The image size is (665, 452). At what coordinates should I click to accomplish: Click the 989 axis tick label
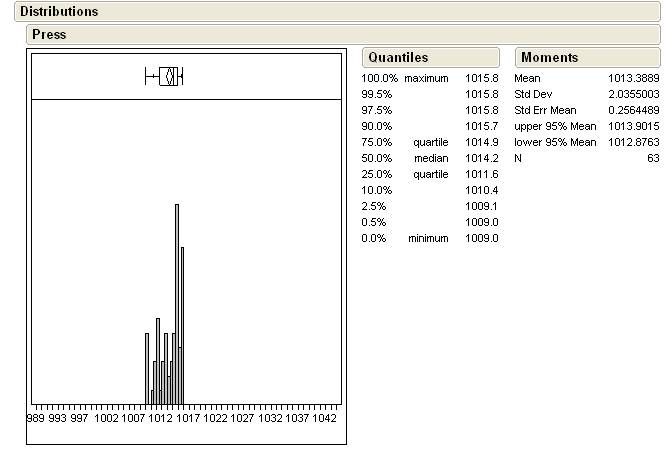[36, 418]
